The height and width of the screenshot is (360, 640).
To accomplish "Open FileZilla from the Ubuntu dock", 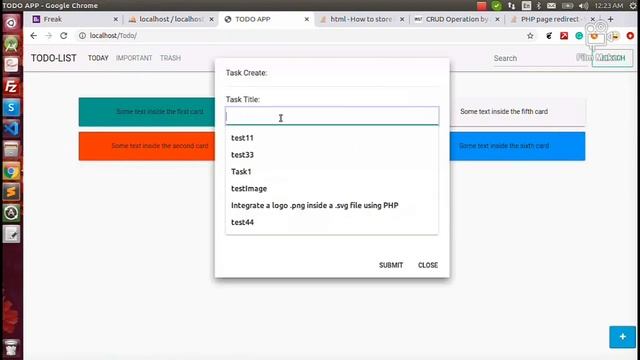I will [x=11, y=87].
